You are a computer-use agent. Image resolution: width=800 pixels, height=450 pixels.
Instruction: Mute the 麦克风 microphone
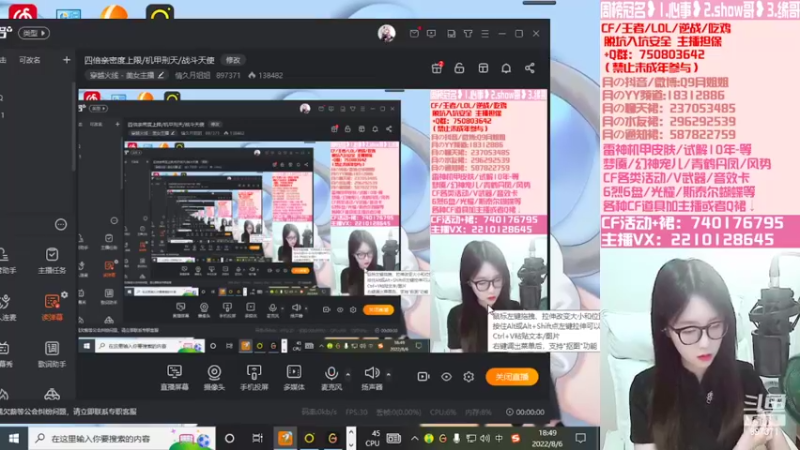tap(331, 378)
